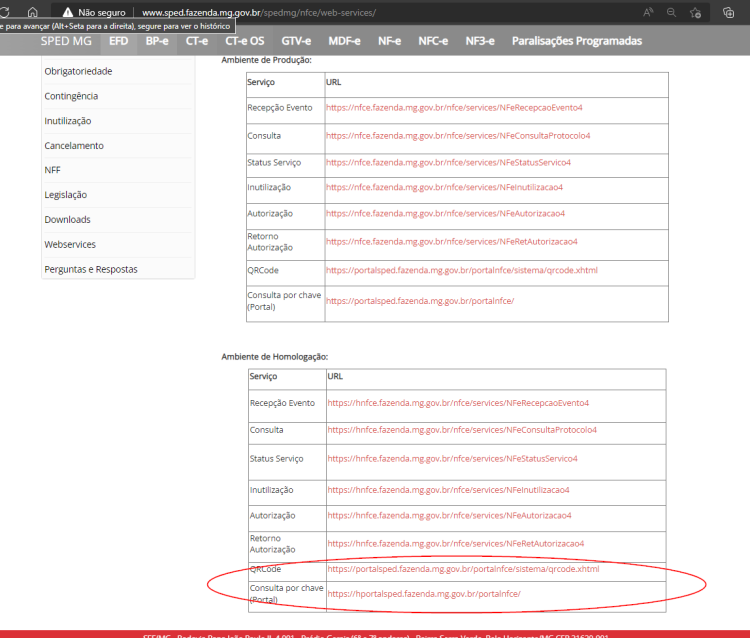Click the 'Não seguro' warning icon

click(68, 12)
